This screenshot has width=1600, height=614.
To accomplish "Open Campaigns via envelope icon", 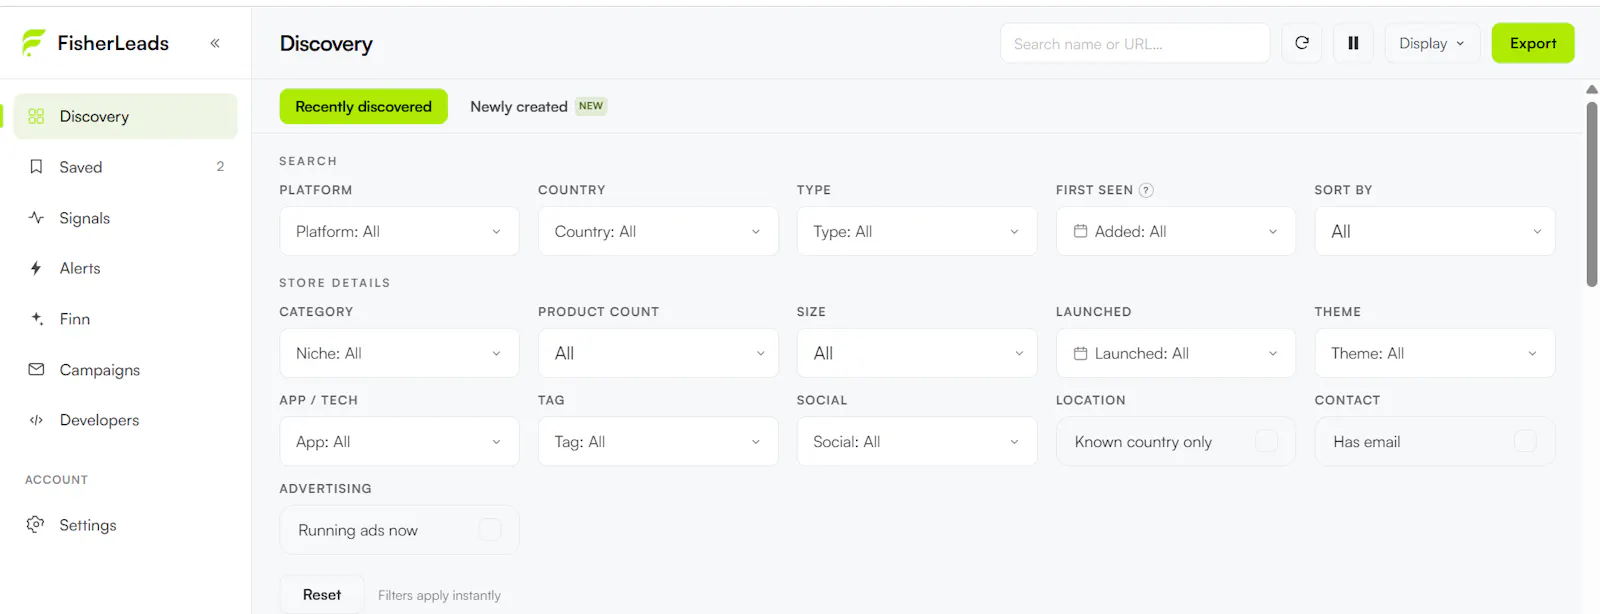I will (36, 369).
